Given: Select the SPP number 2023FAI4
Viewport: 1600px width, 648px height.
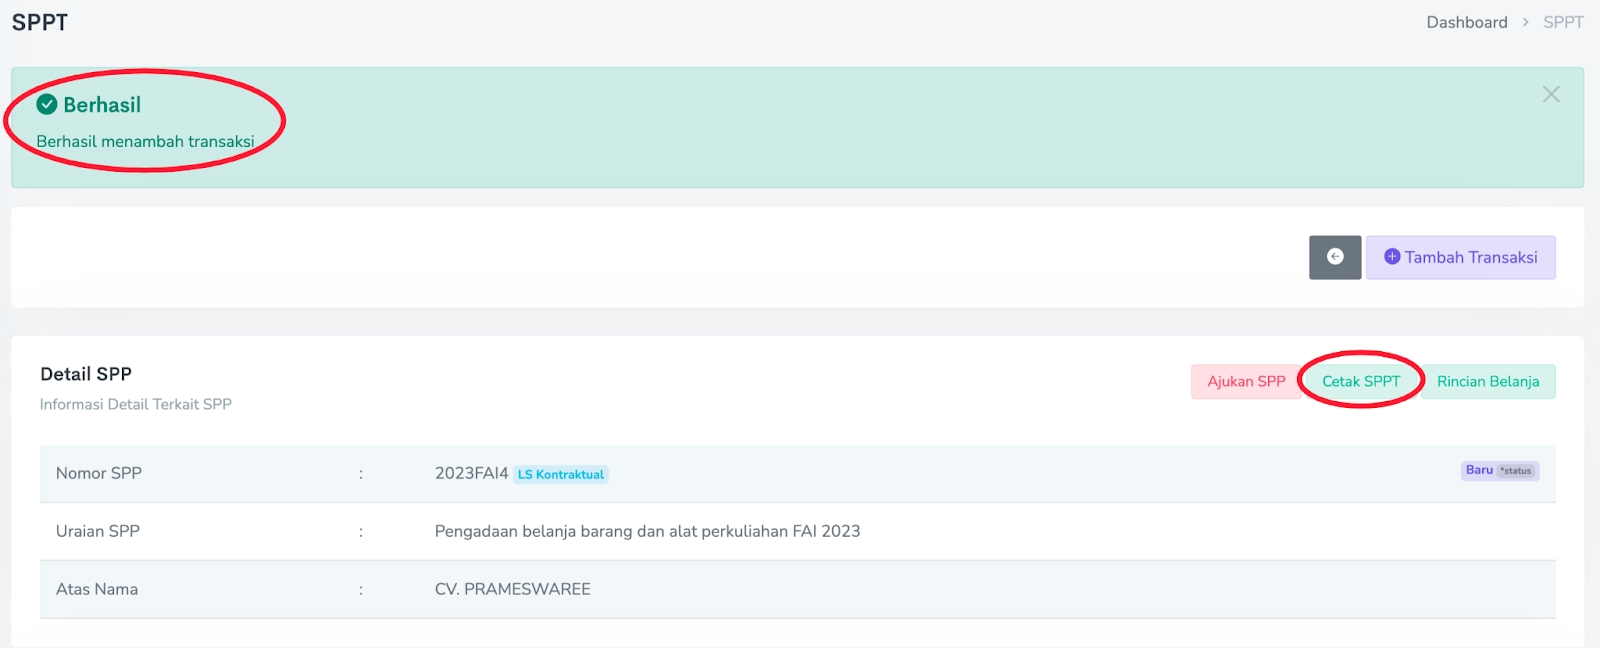Looking at the screenshot, I should [x=471, y=473].
